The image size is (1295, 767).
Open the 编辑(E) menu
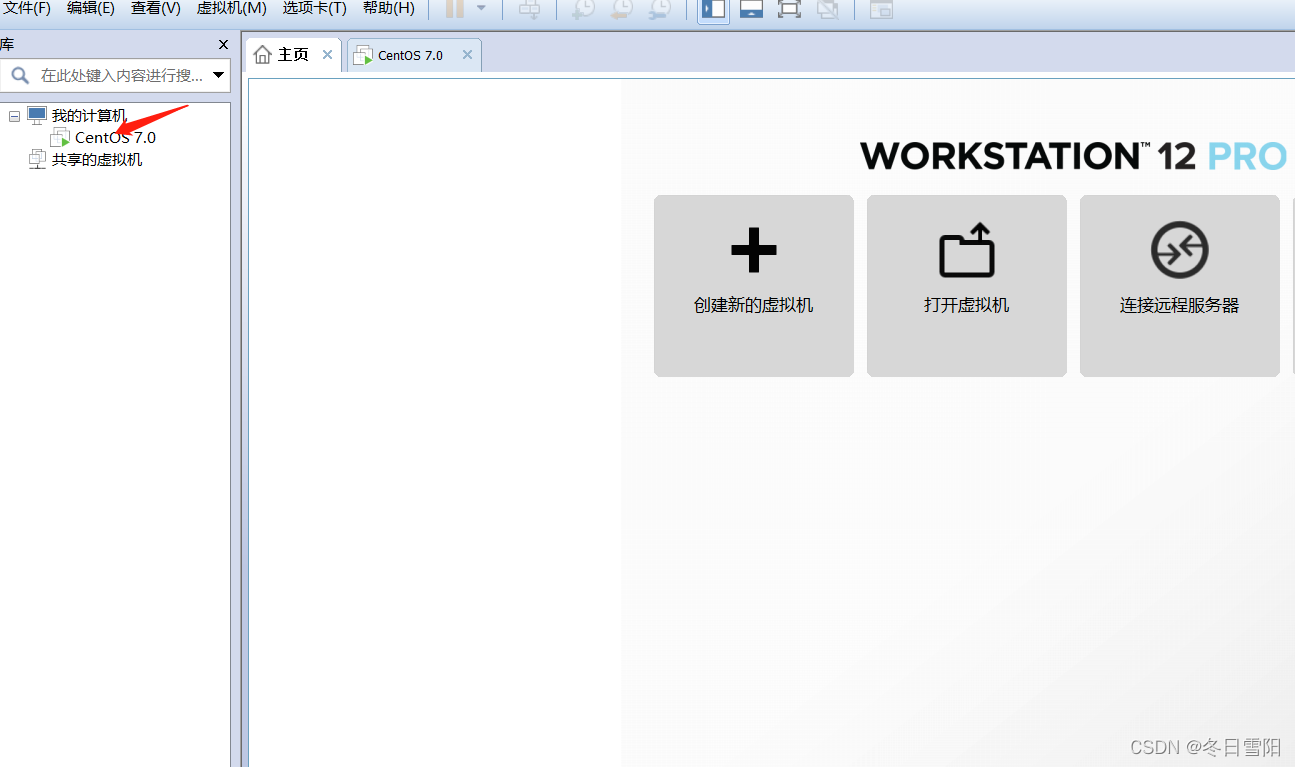pyautogui.click(x=91, y=9)
